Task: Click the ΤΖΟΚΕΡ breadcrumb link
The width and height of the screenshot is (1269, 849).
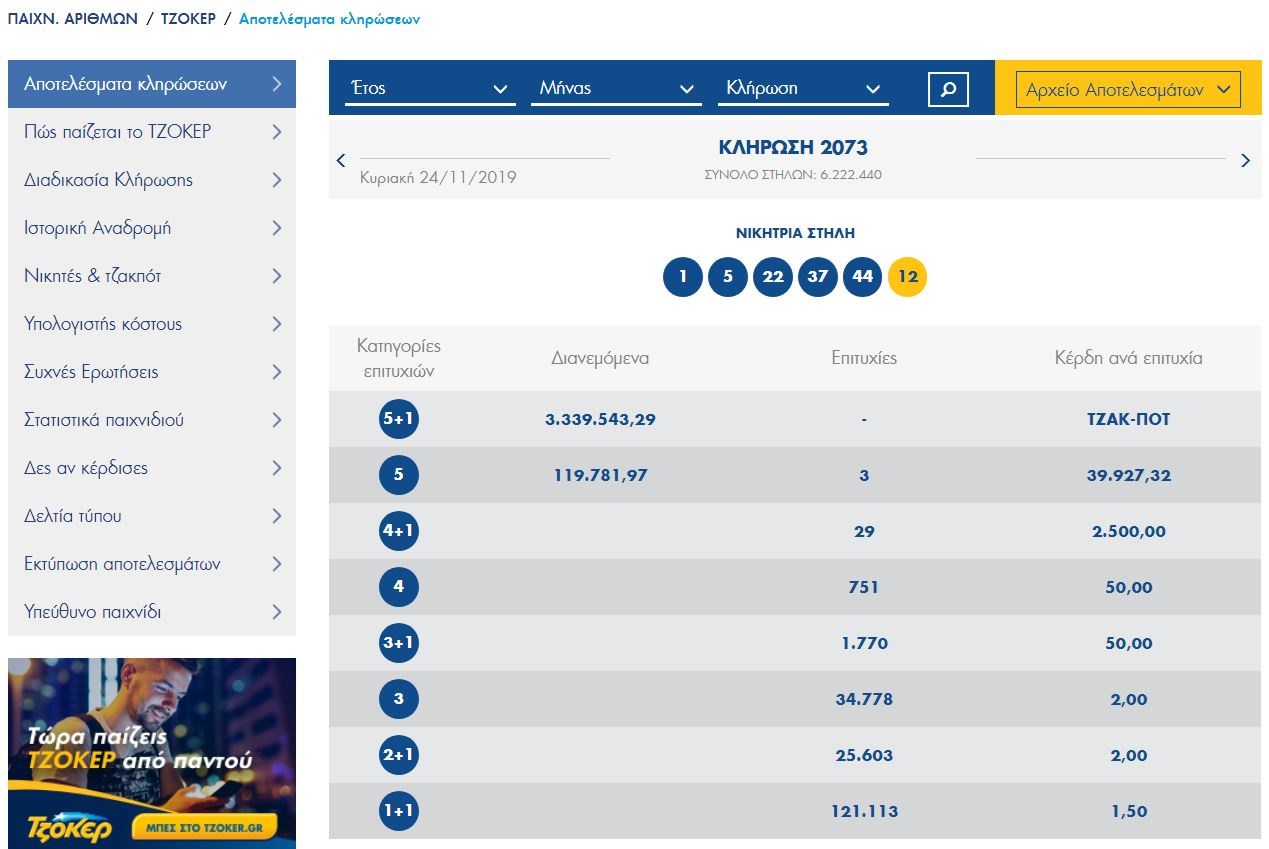Action: point(188,19)
